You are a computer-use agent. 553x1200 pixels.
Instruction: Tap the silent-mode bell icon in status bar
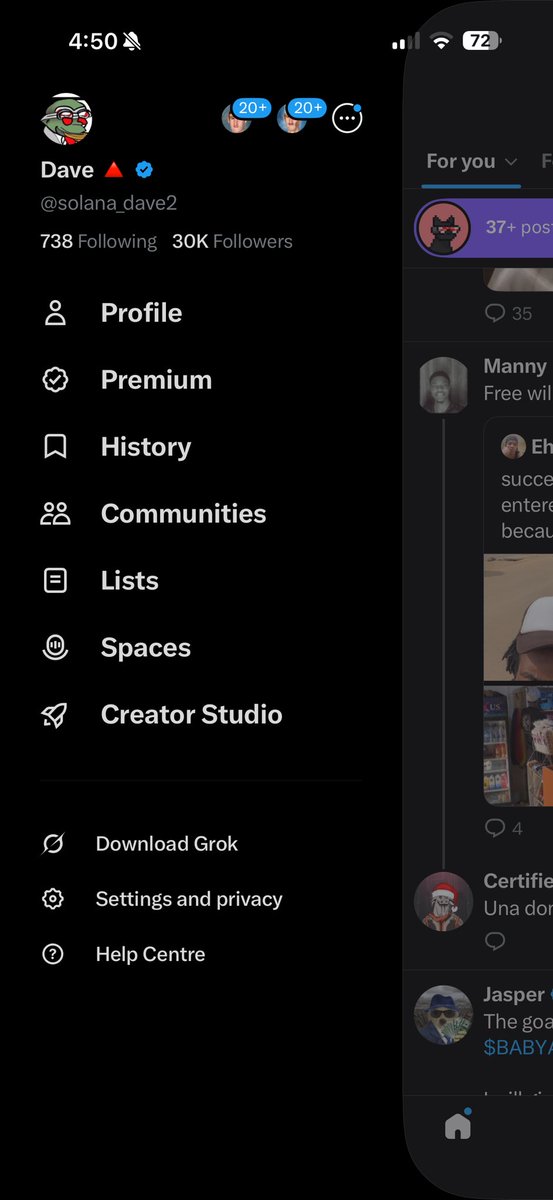tap(134, 41)
